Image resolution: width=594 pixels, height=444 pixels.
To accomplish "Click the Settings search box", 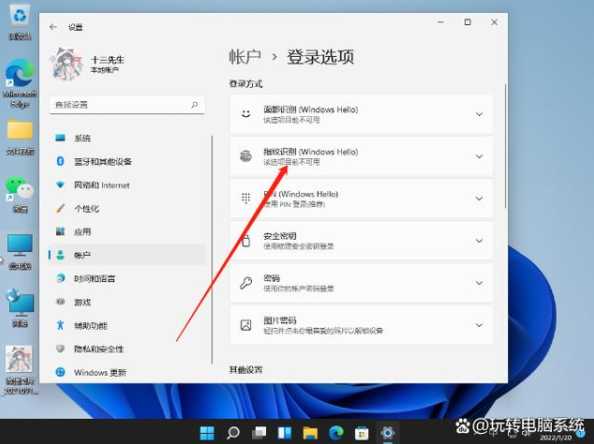I will point(127,105).
